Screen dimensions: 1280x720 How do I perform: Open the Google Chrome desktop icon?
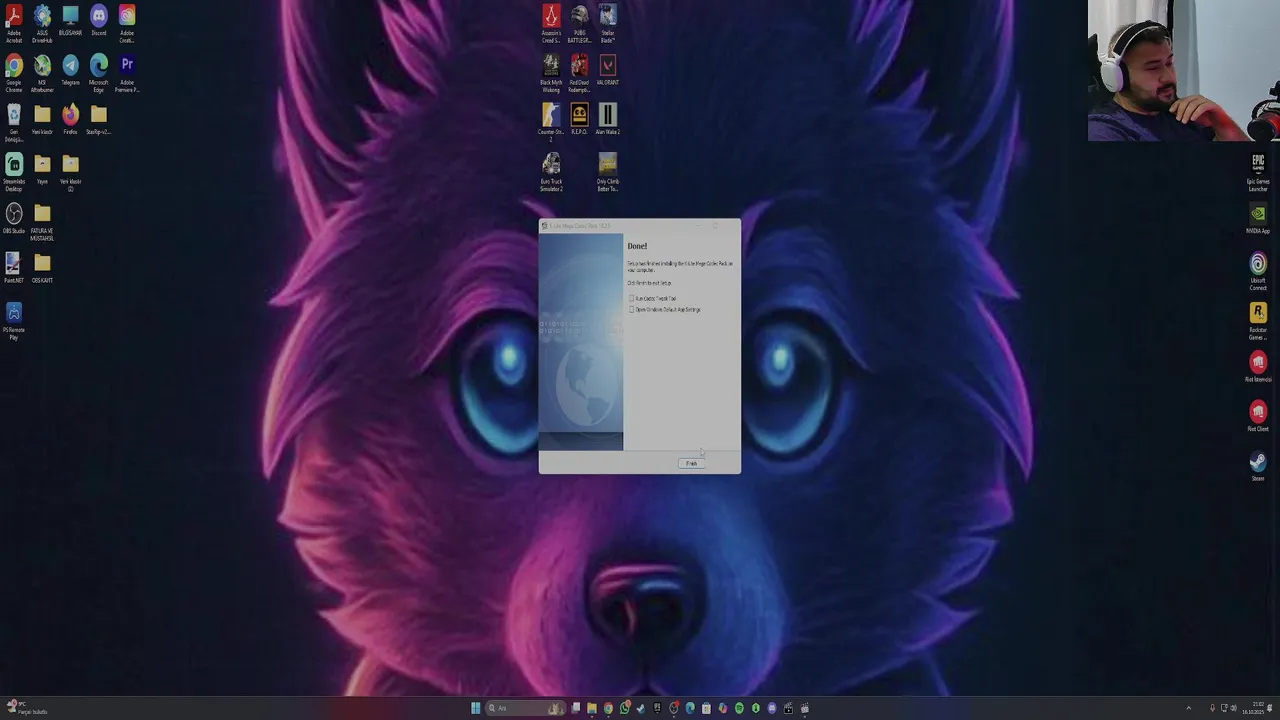coord(14,73)
